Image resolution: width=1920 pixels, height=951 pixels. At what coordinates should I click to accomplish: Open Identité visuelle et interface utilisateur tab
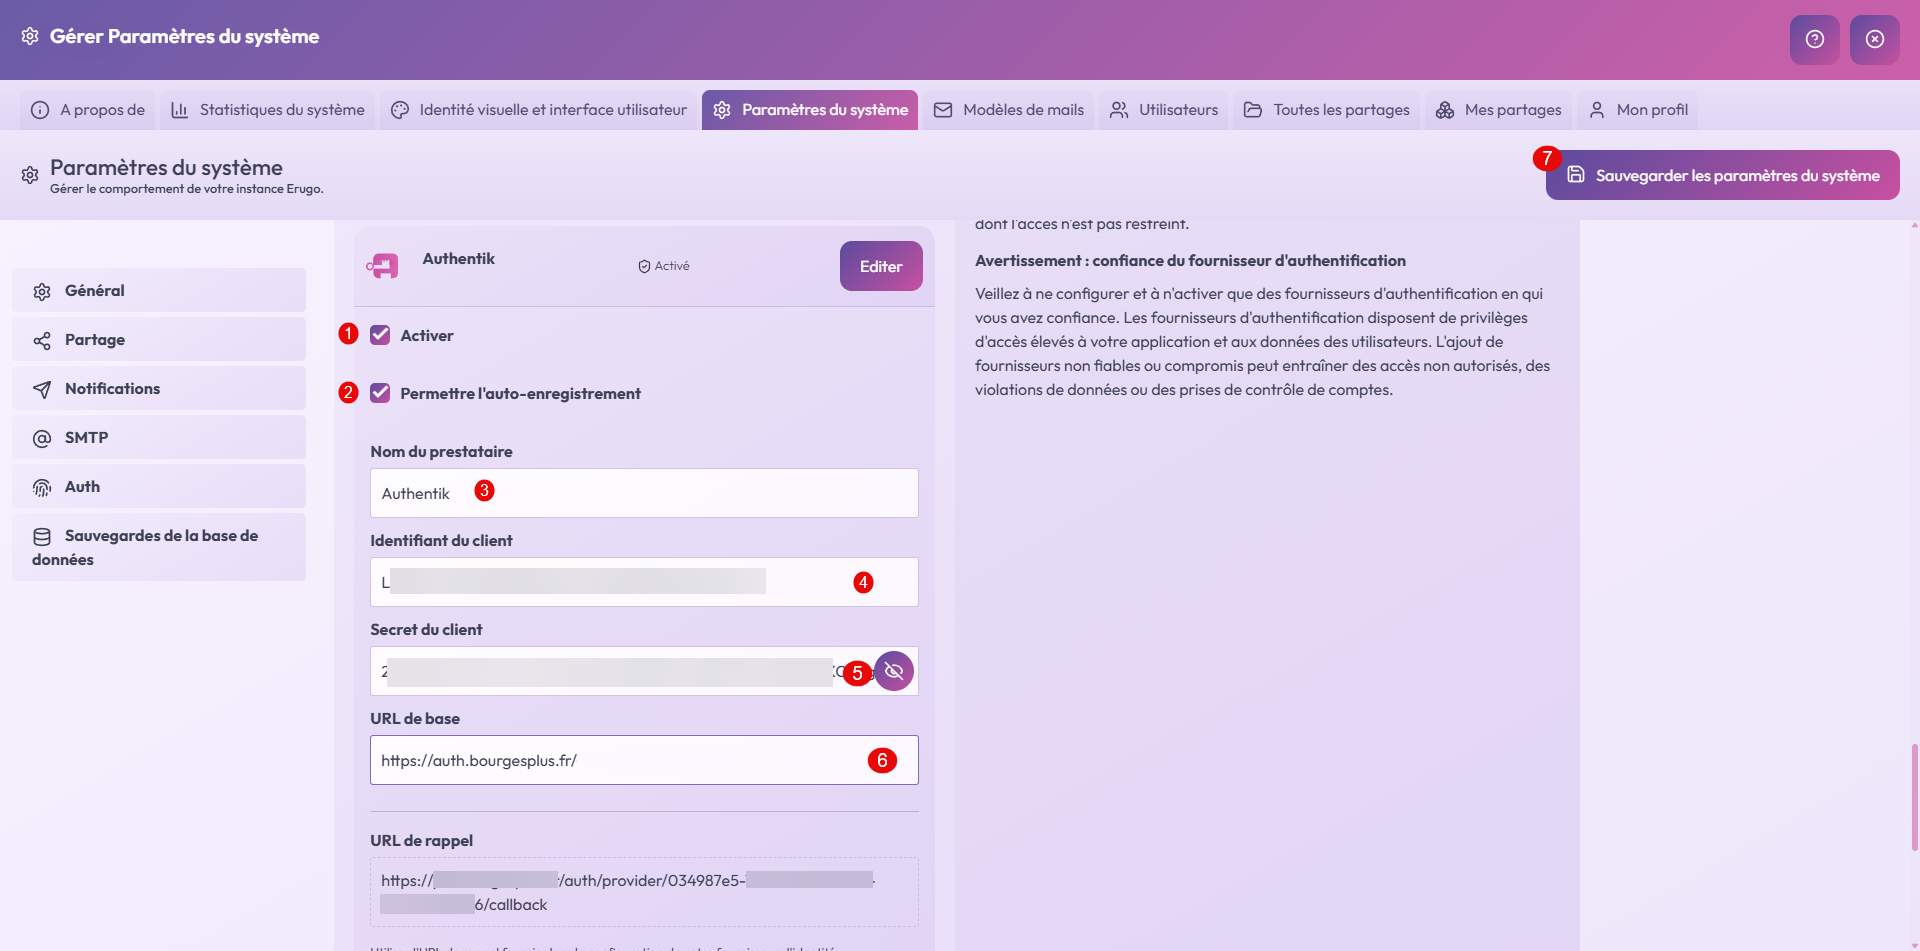point(539,110)
